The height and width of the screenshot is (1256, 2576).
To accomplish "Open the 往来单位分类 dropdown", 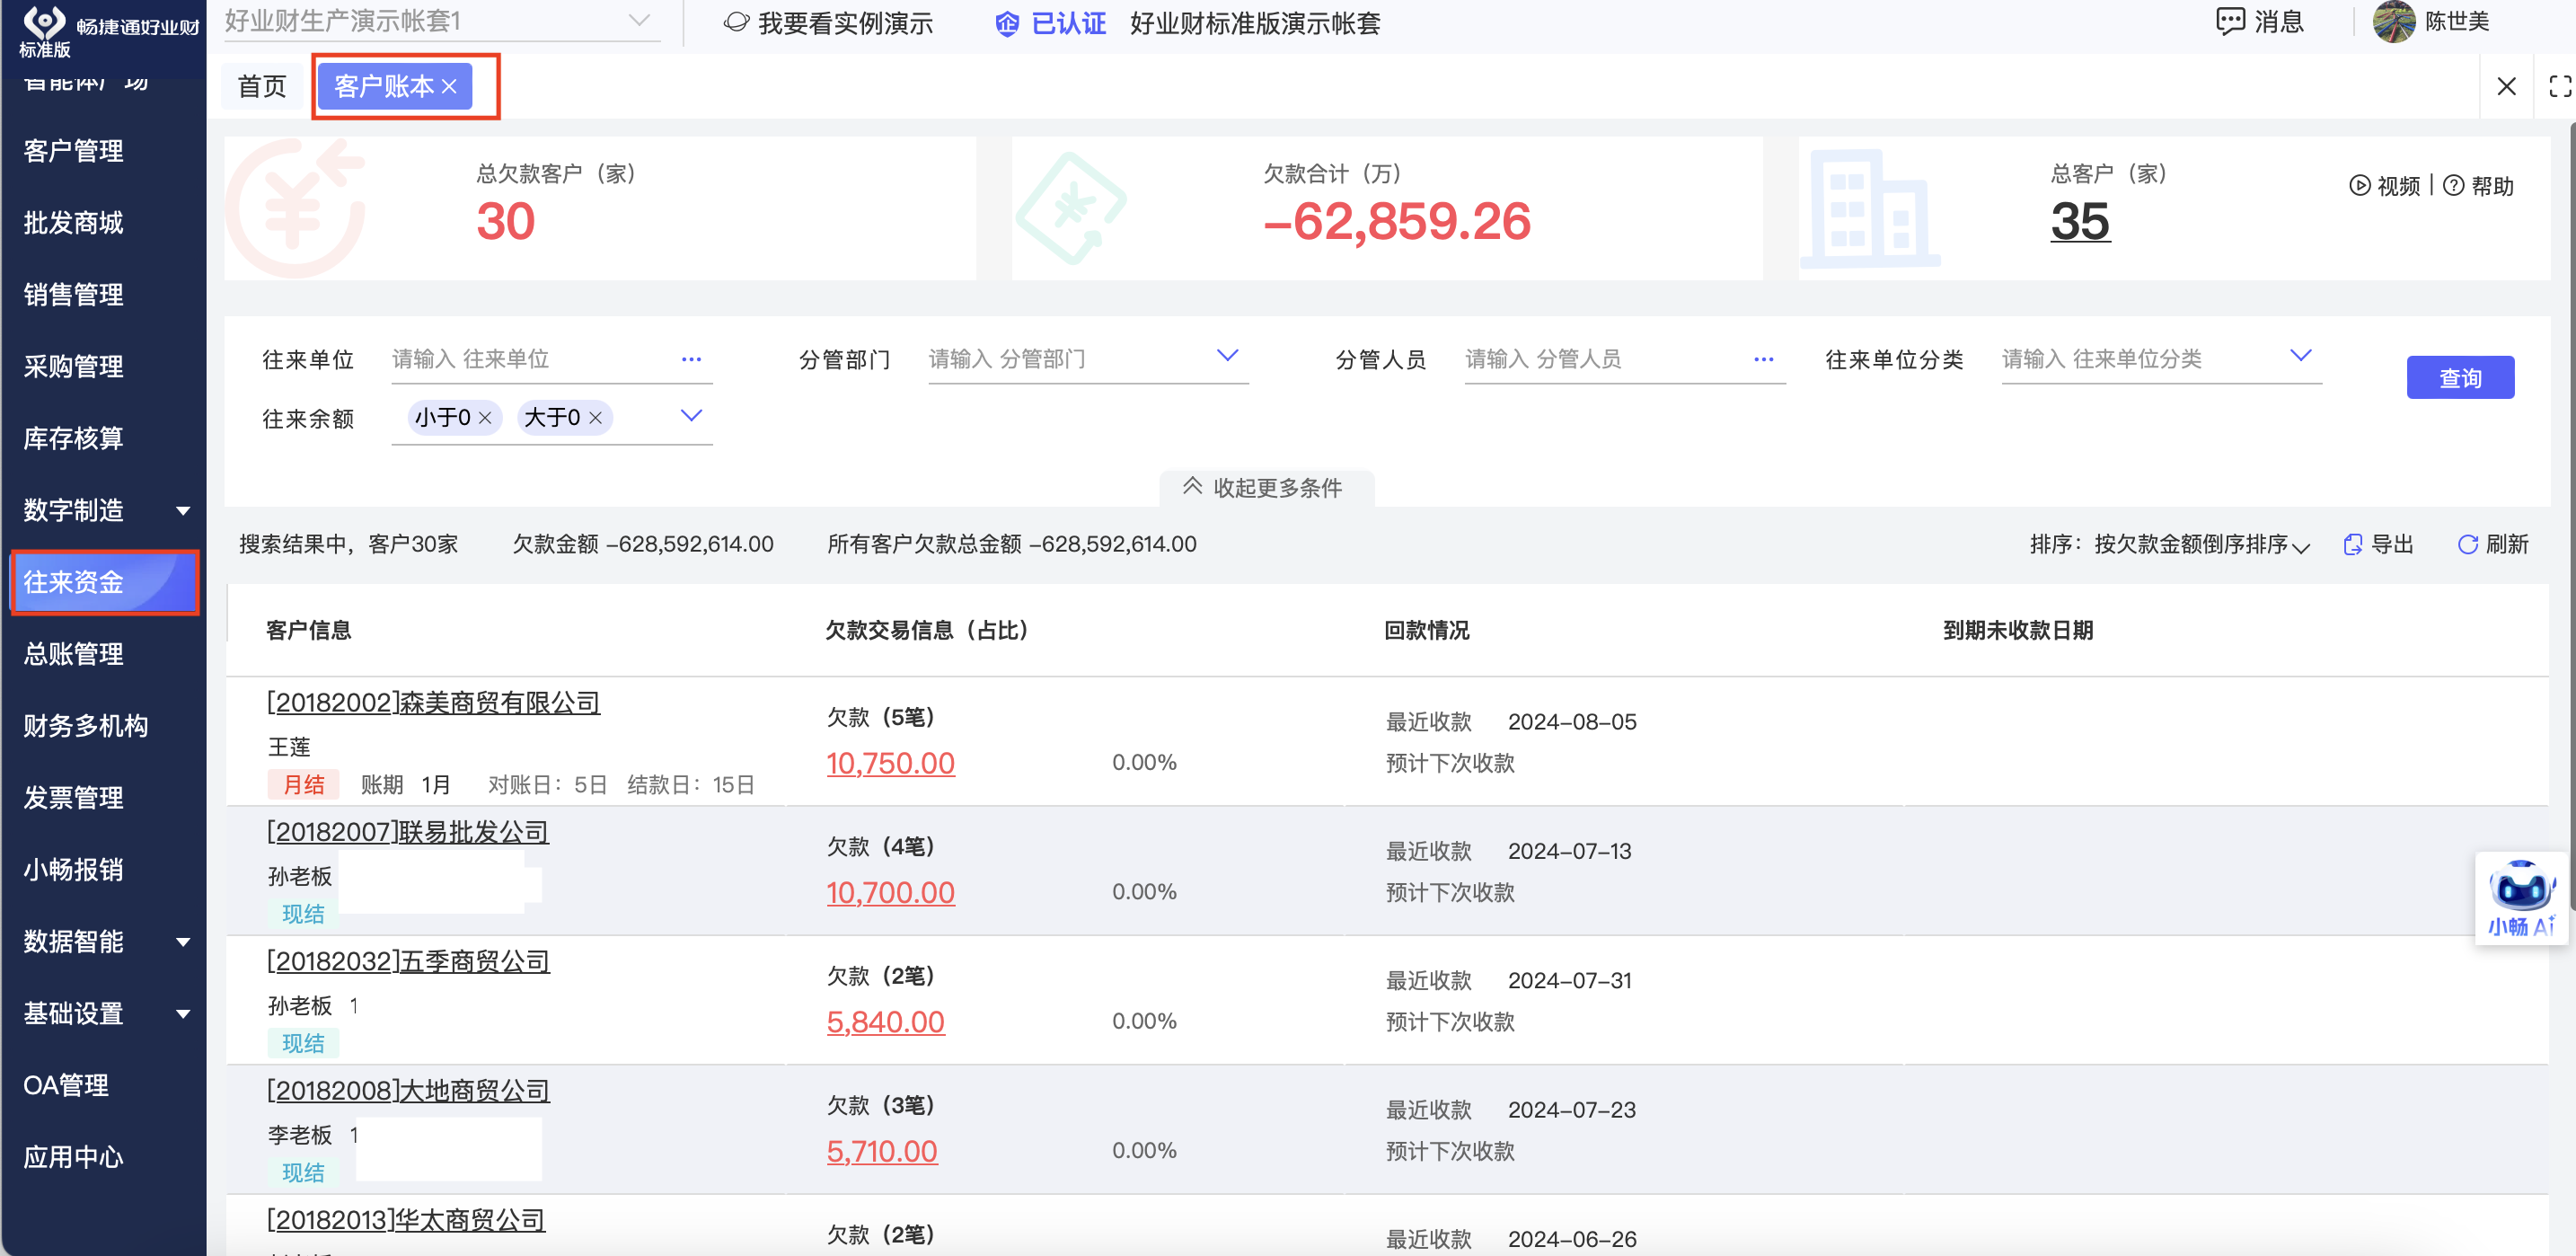I will (2300, 356).
